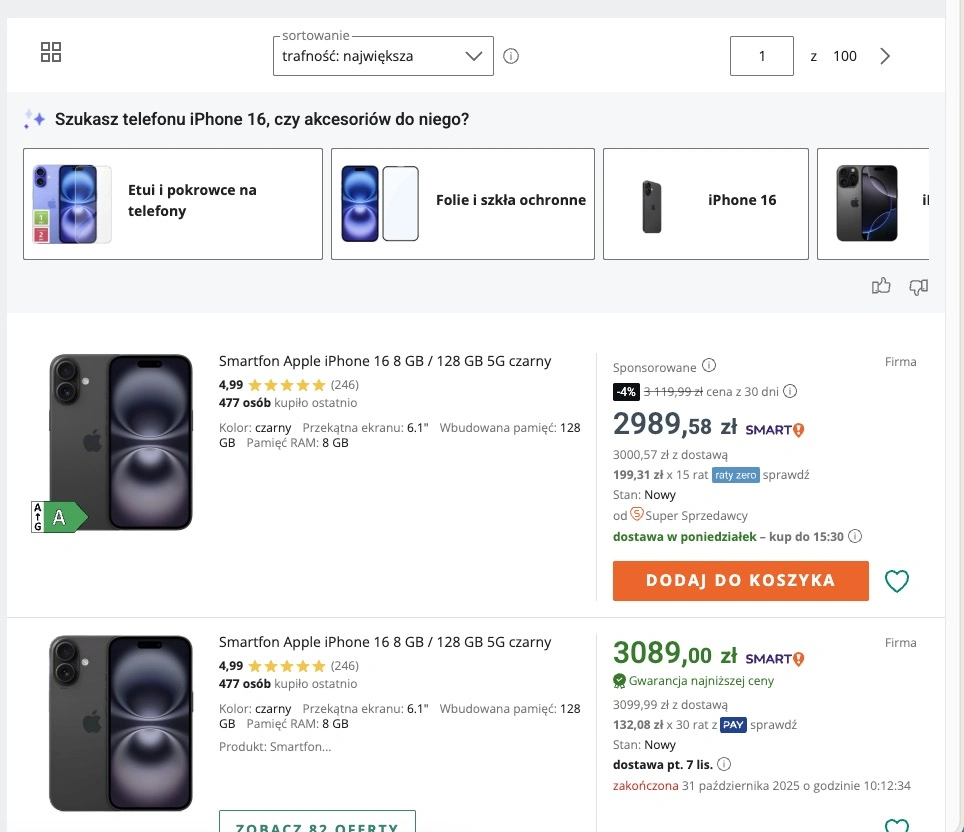Image resolution: width=964 pixels, height=832 pixels.
Task: Open second iPhone 16 product thumbnail
Action: tap(121, 722)
